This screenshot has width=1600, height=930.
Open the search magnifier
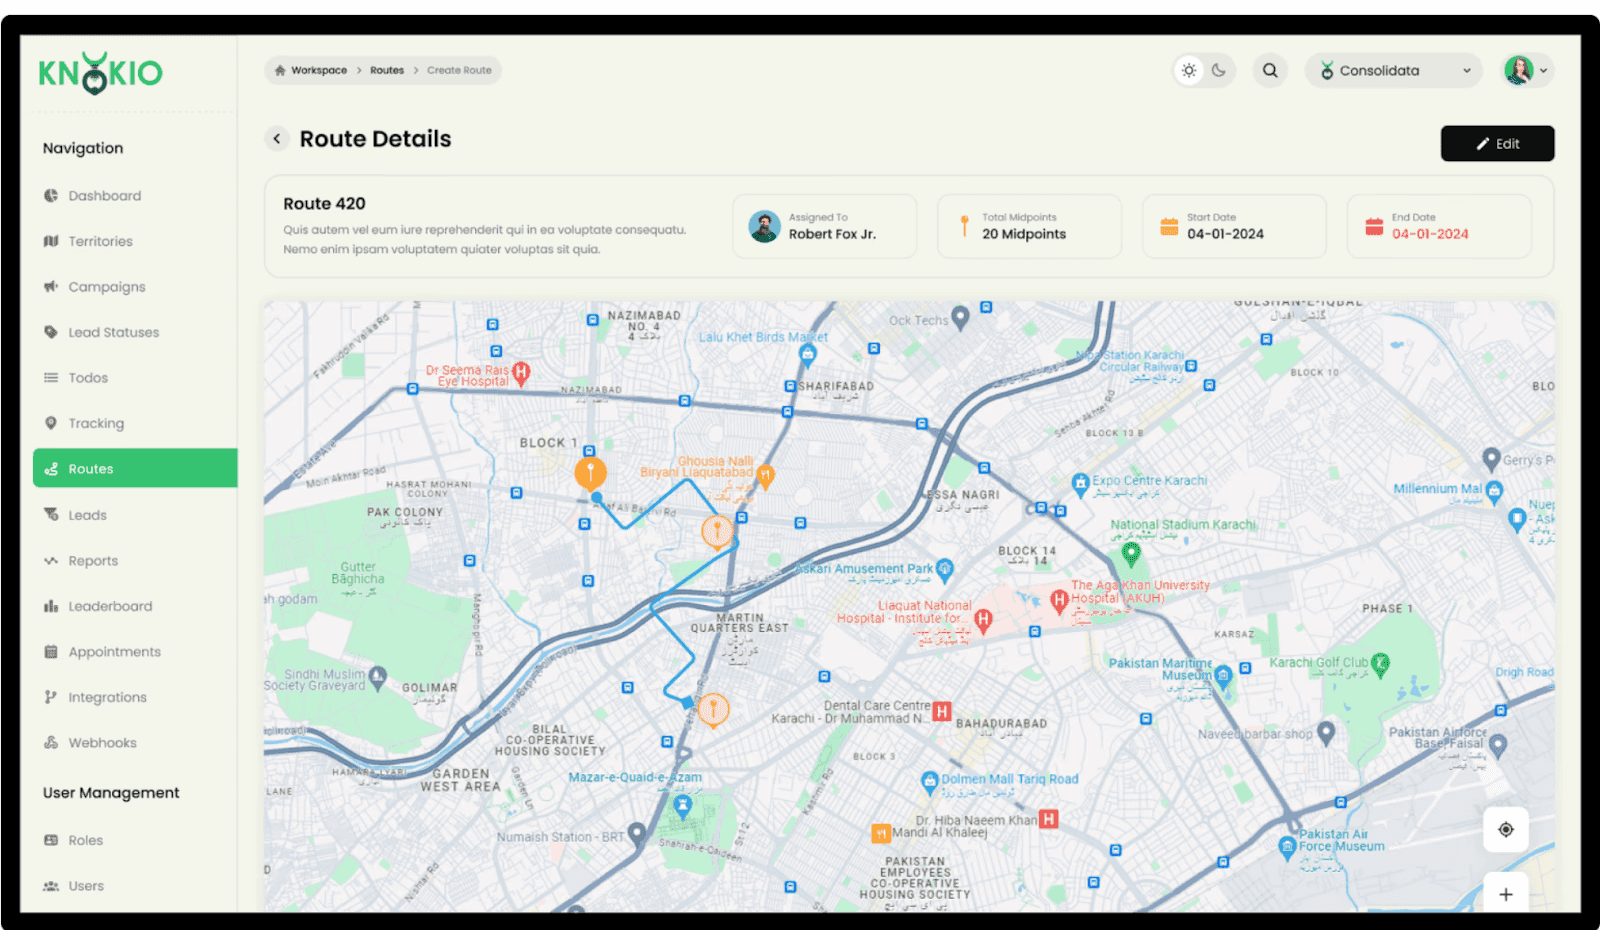1270,70
